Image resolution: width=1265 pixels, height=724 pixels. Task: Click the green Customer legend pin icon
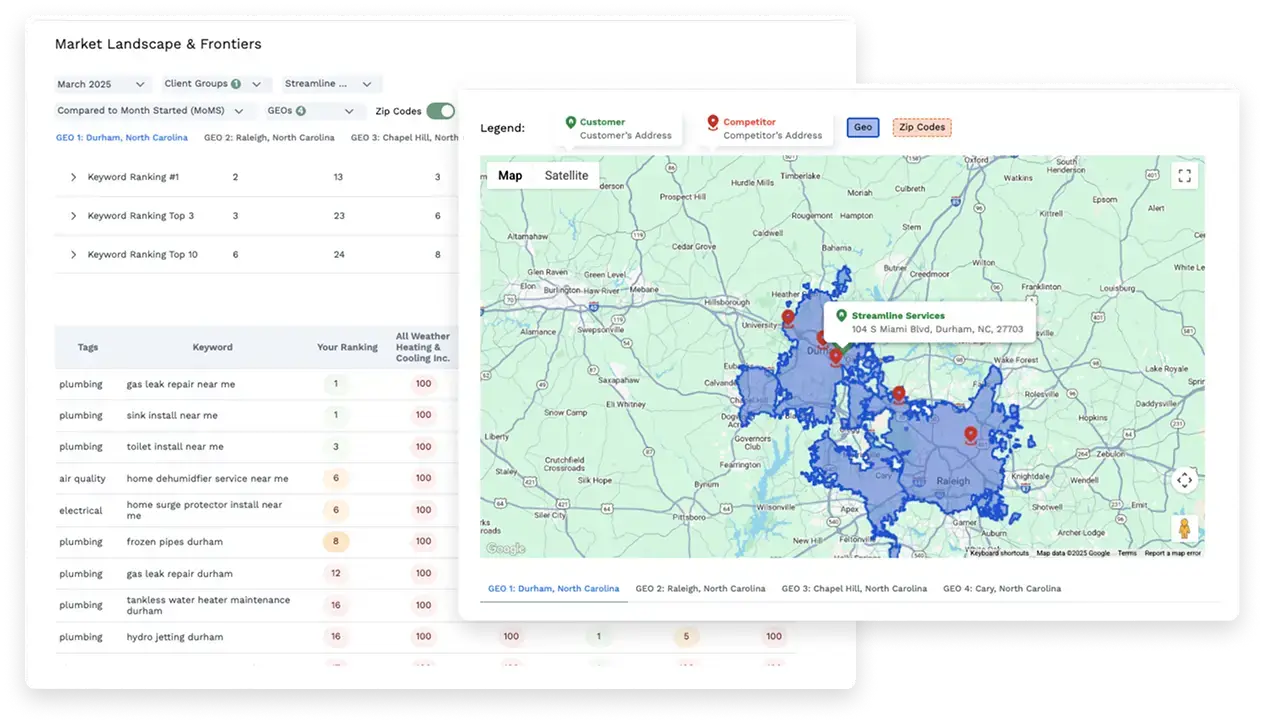point(571,123)
